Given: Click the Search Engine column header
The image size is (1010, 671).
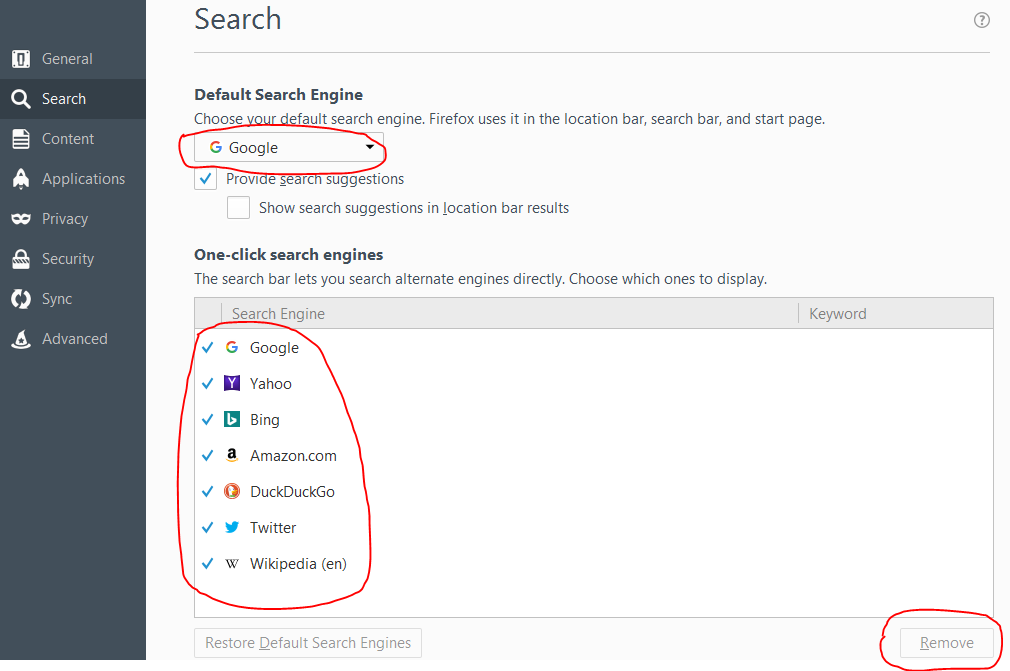Looking at the screenshot, I should (x=510, y=314).
